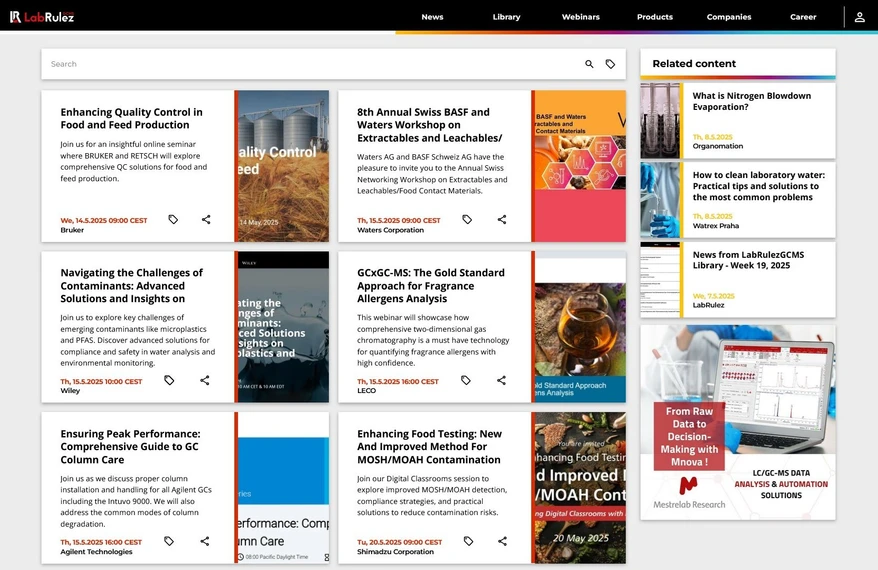Click the Waters Corporation company name

[x=390, y=230]
